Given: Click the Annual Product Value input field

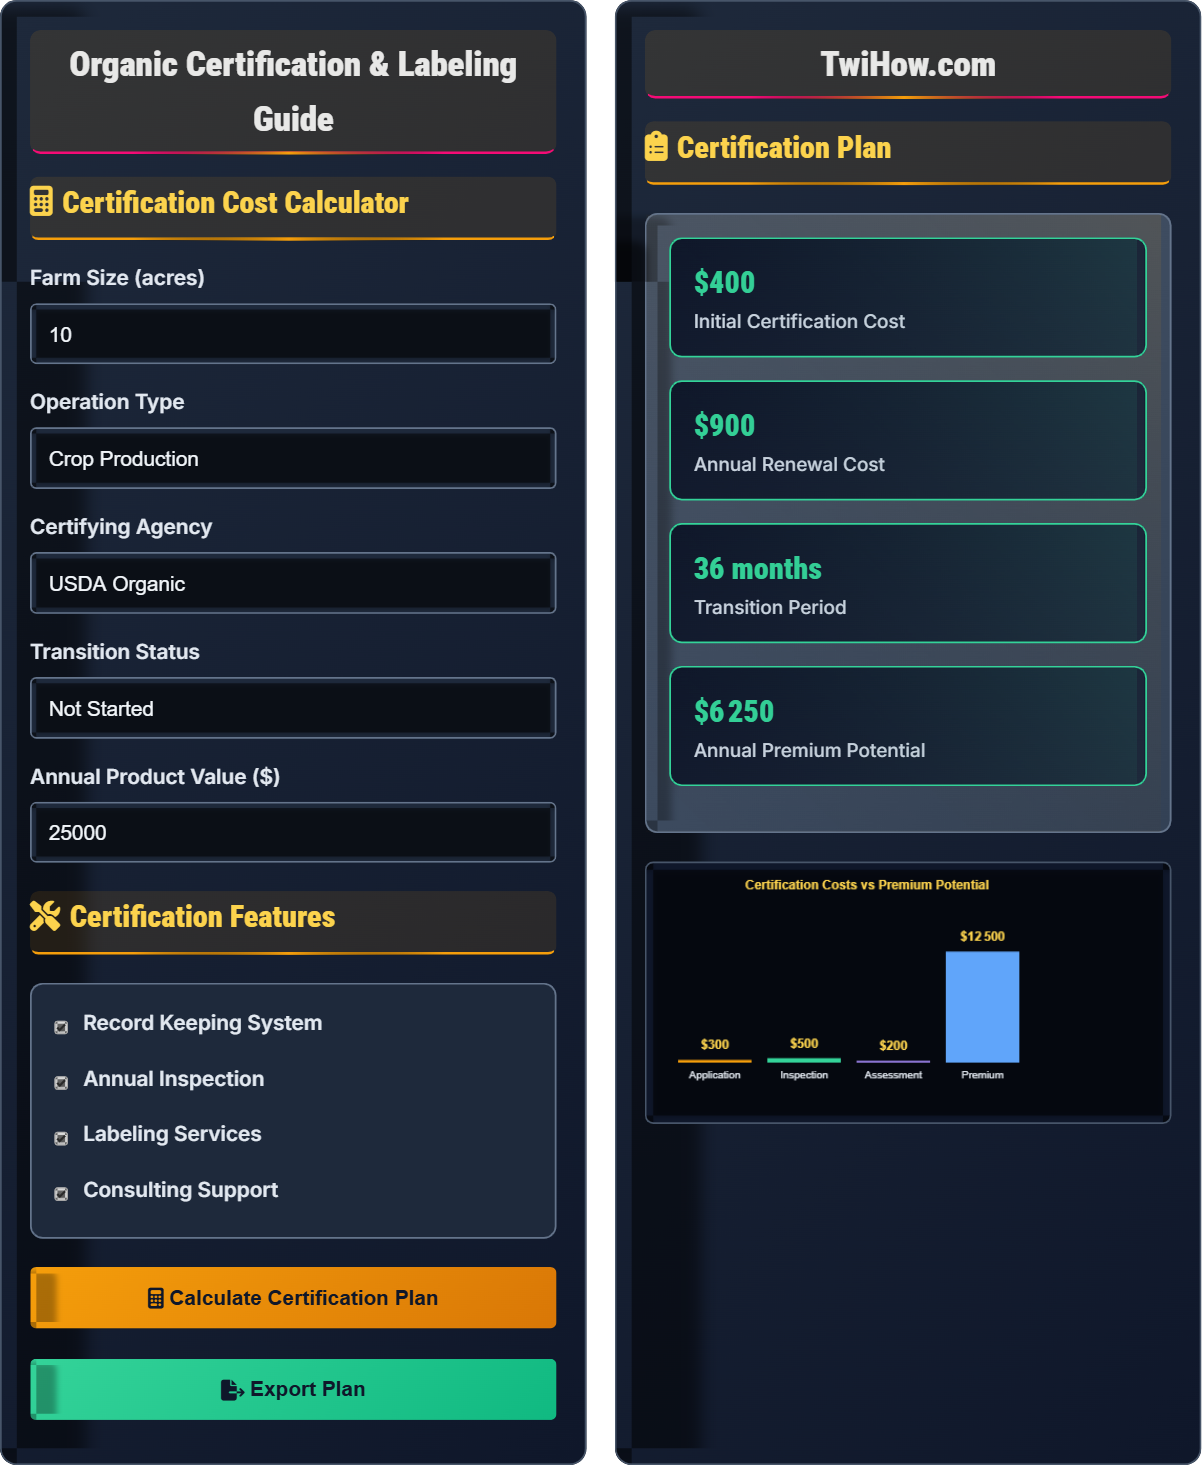Looking at the screenshot, I should point(293,832).
